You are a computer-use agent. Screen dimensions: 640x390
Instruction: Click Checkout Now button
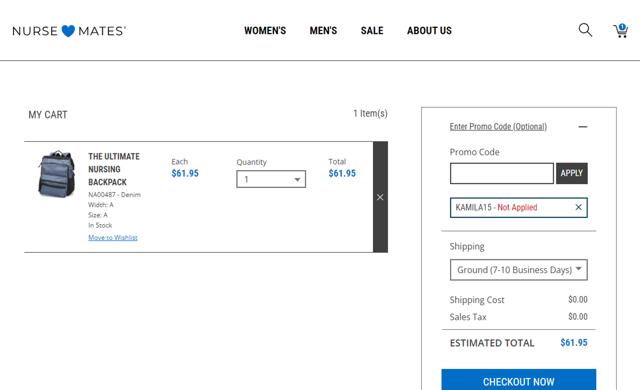pyautogui.click(x=519, y=380)
